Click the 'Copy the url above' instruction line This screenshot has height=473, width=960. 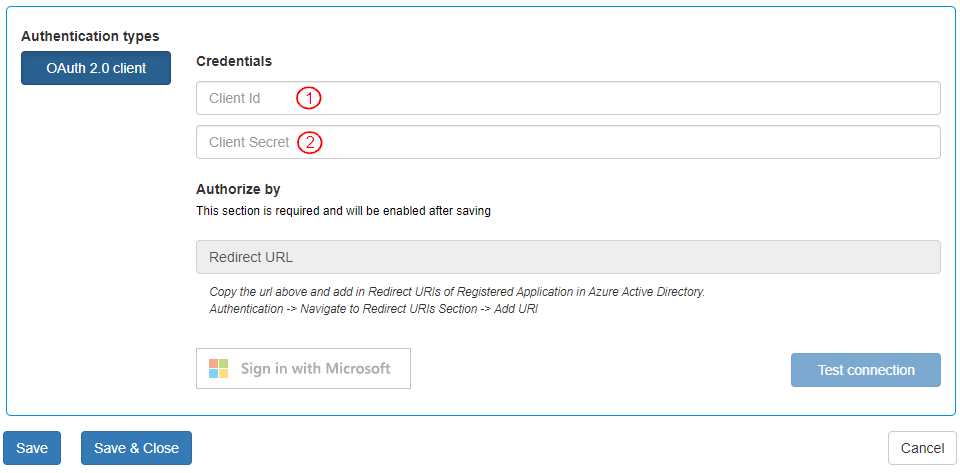tap(457, 292)
